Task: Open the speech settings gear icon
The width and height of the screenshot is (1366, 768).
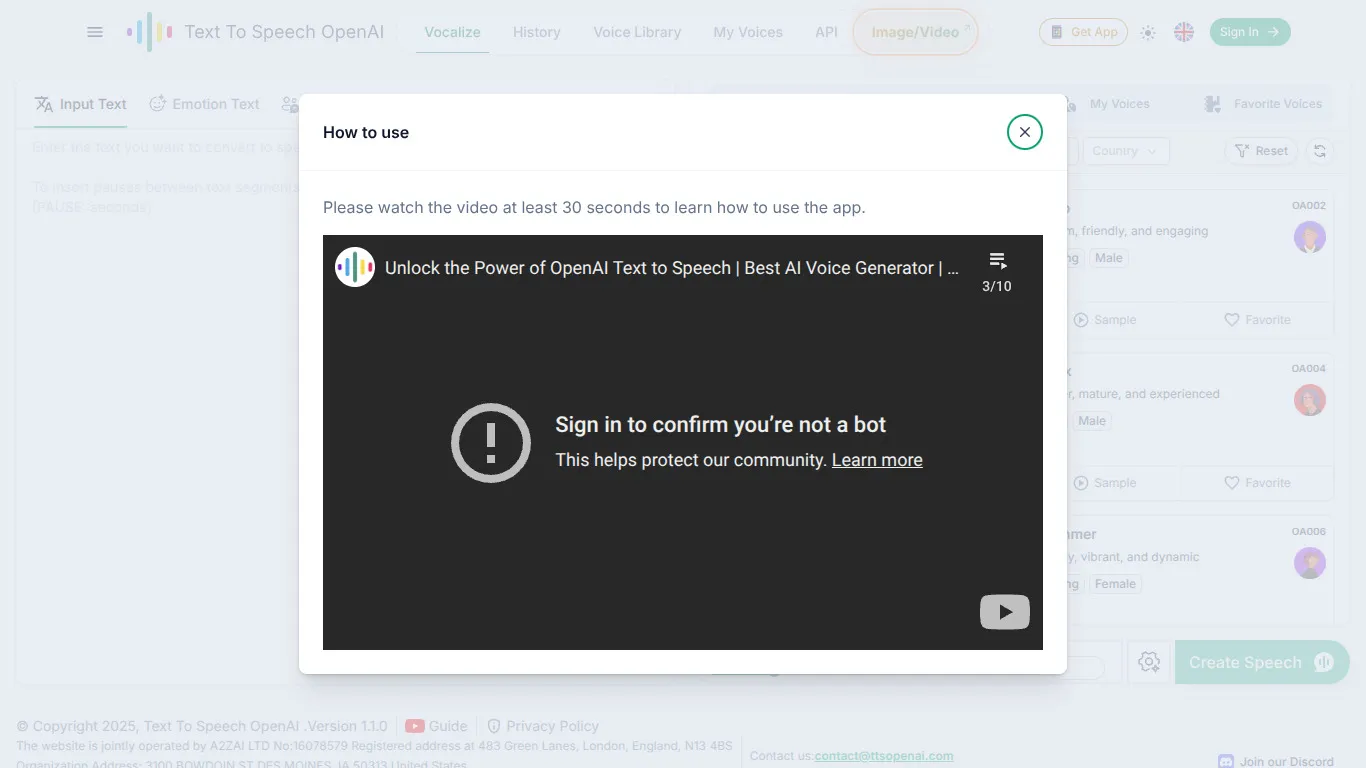Action: click(1149, 662)
